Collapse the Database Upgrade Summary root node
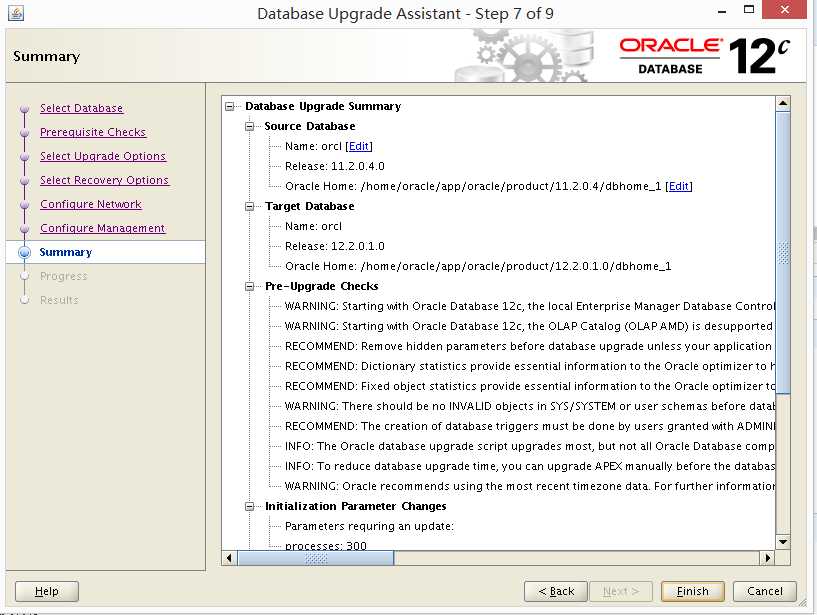Screen dimensions: 817x615 (230, 106)
